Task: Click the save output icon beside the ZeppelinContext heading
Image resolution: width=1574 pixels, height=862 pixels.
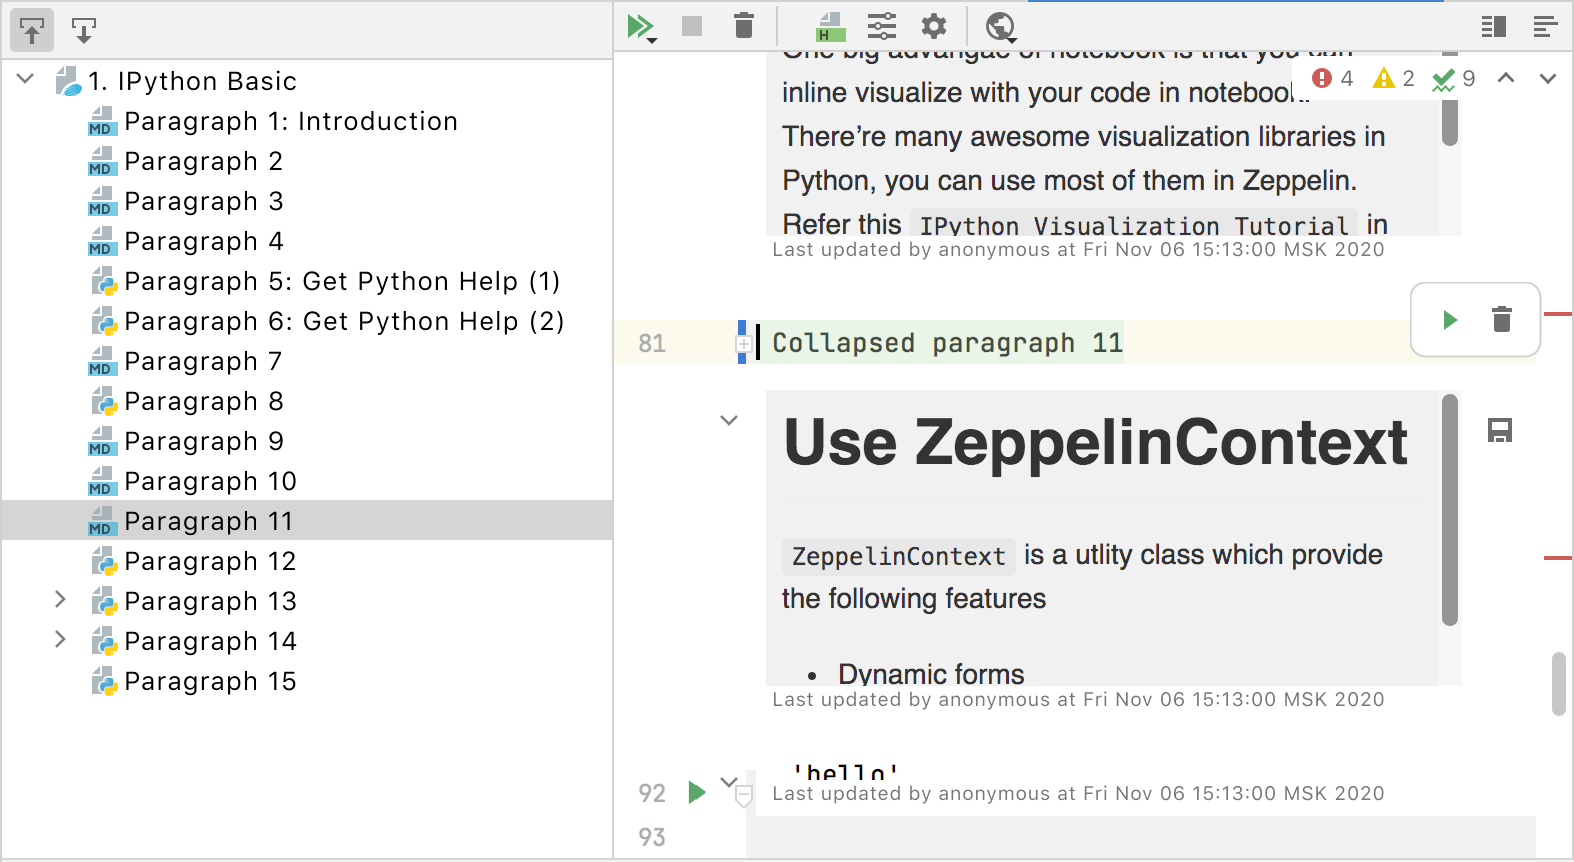Action: coord(1500,431)
